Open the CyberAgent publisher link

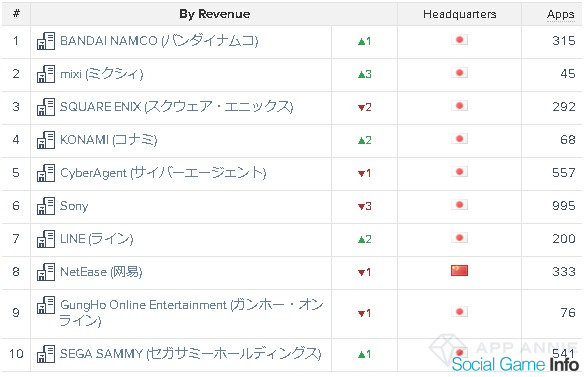click(163, 173)
